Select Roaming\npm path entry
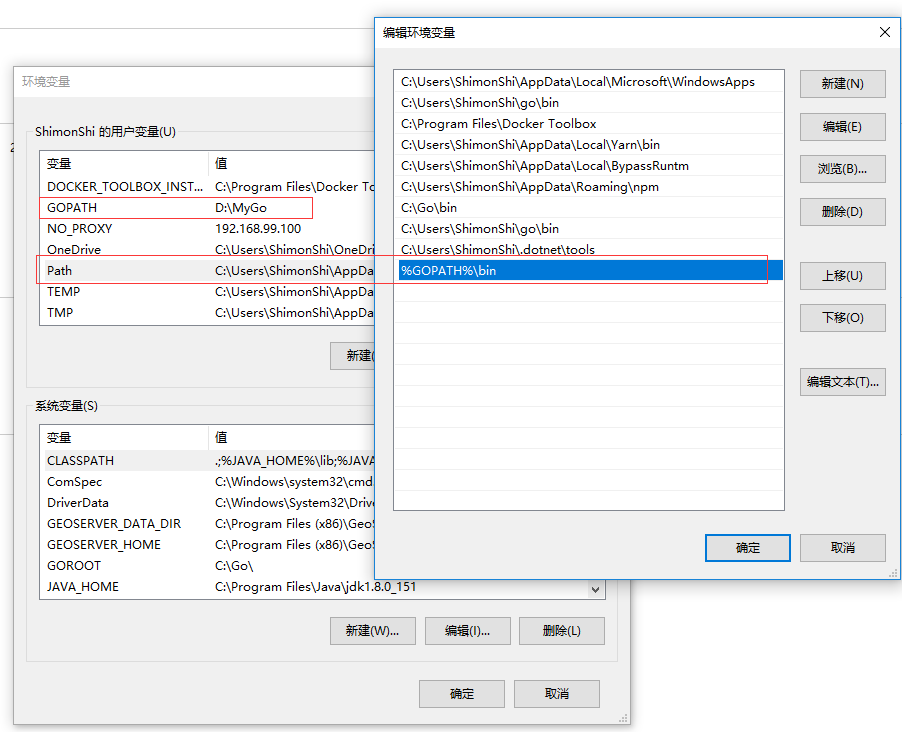The height and width of the screenshot is (732, 902). coord(588,186)
